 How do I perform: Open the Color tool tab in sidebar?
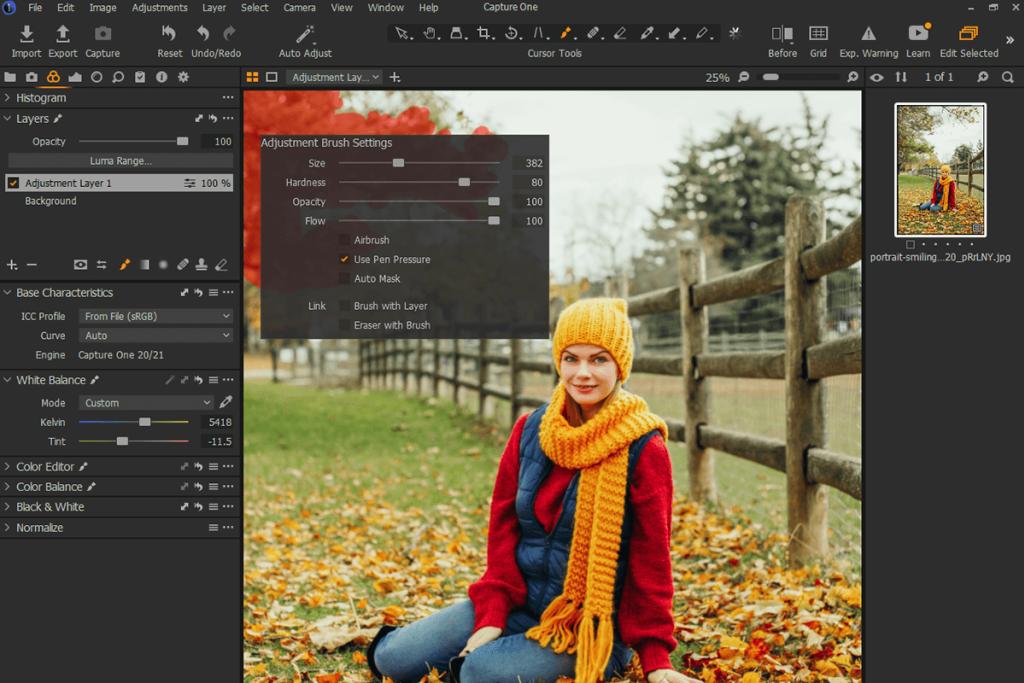tap(54, 76)
